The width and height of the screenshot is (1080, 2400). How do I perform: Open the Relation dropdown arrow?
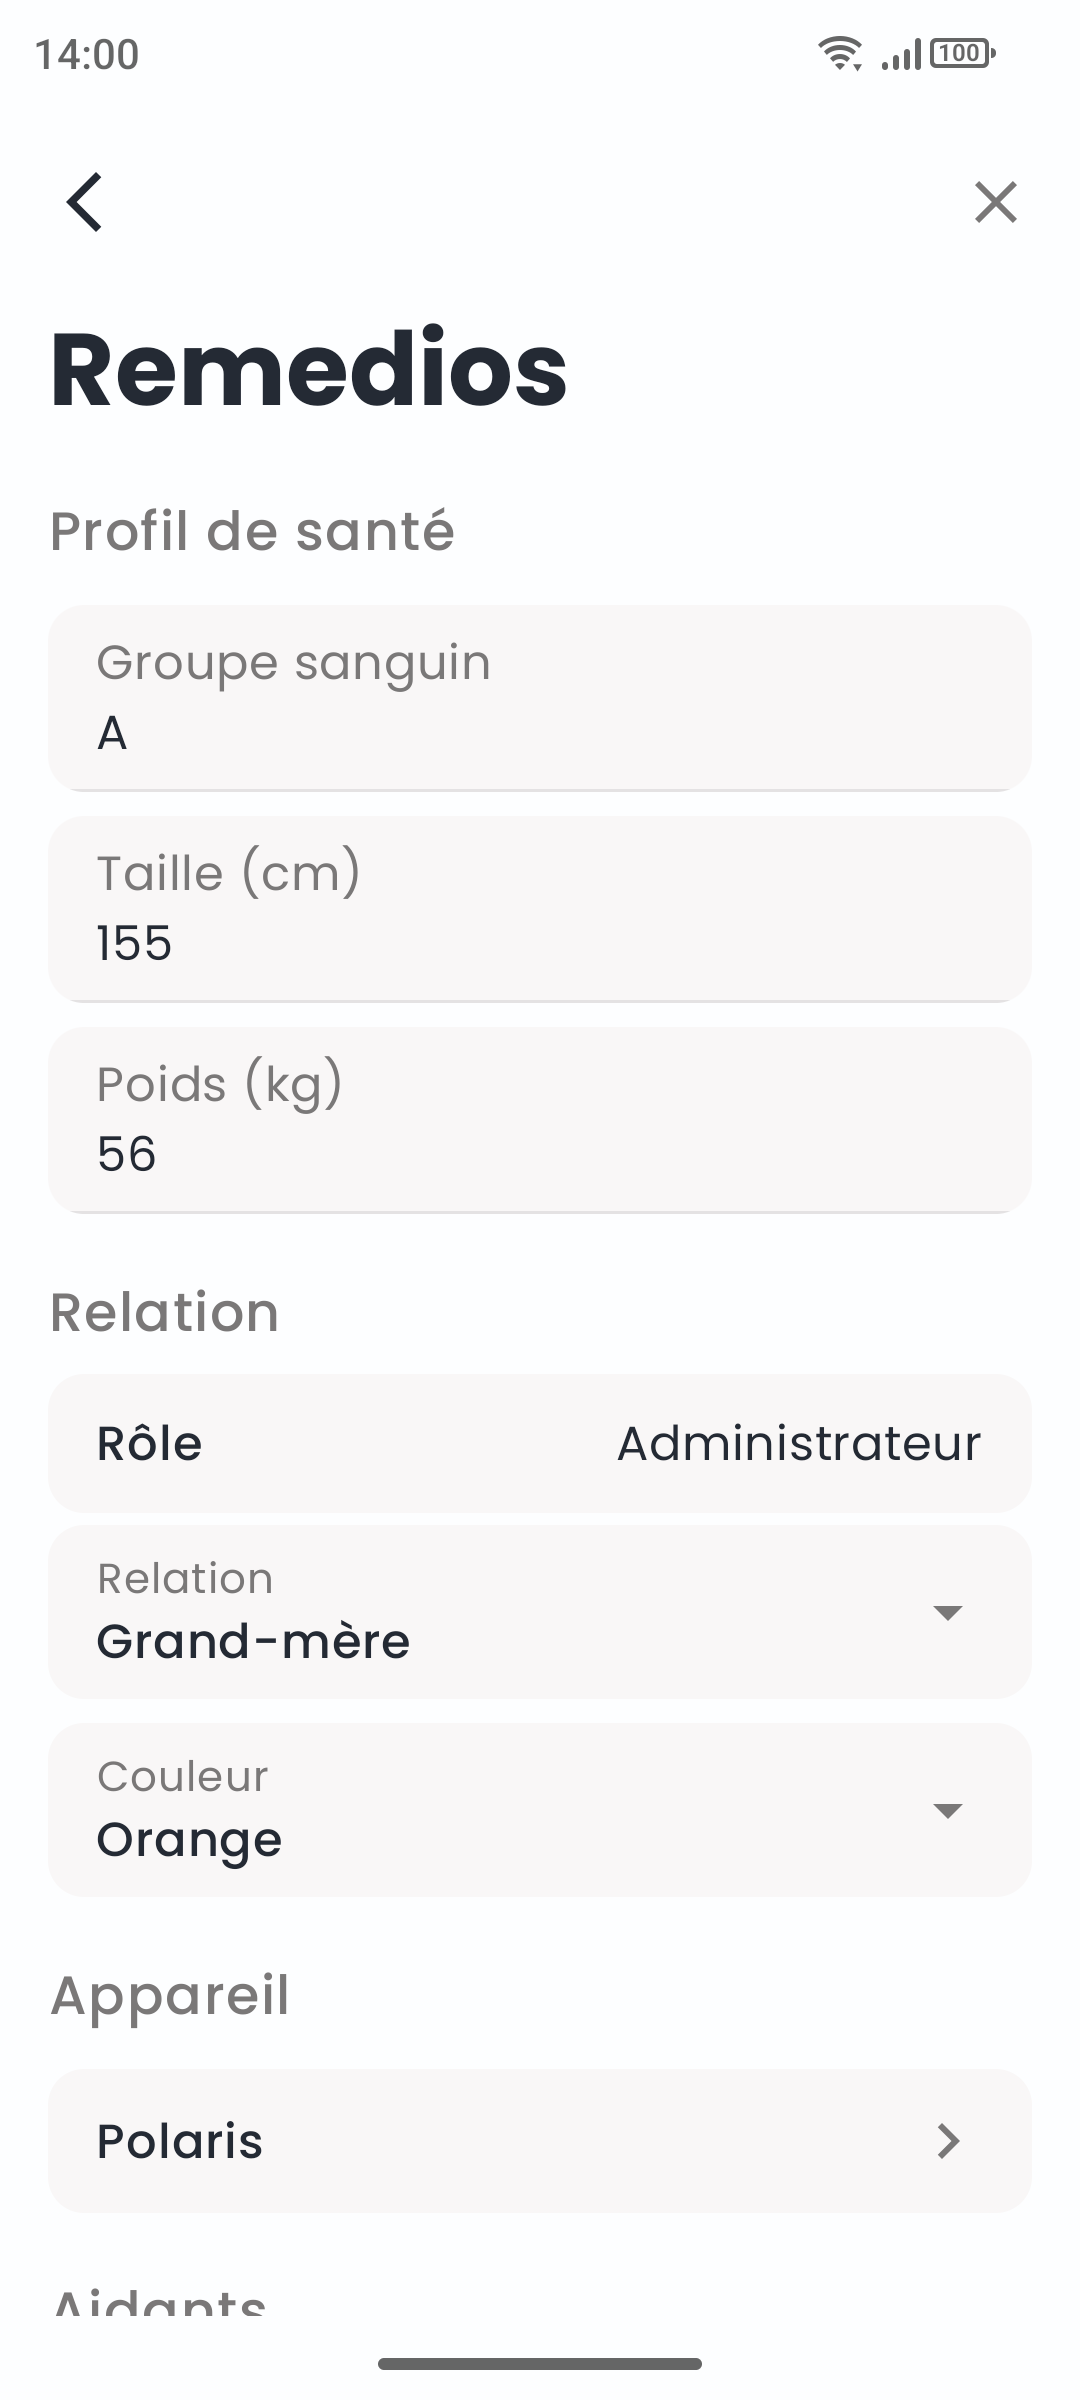[947, 1612]
